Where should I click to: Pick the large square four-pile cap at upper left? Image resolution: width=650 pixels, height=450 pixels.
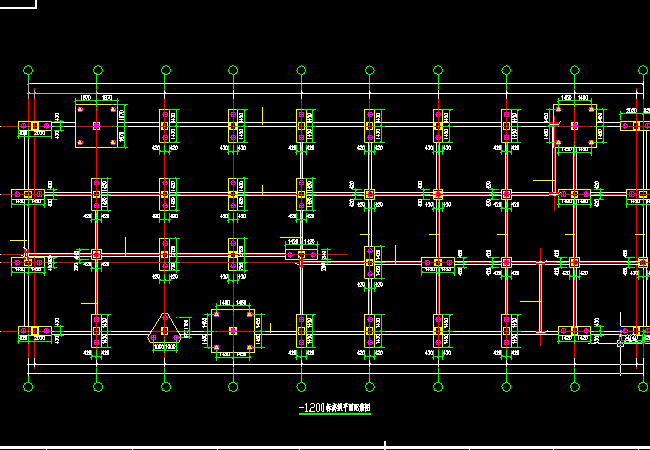click(97, 126)
